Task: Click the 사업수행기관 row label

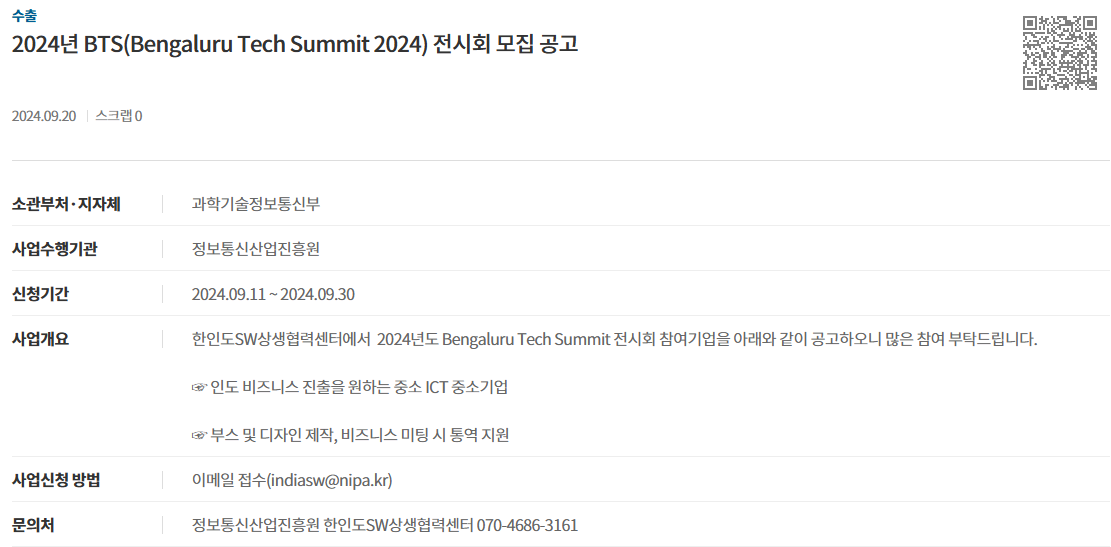Action: pos(55,249)
